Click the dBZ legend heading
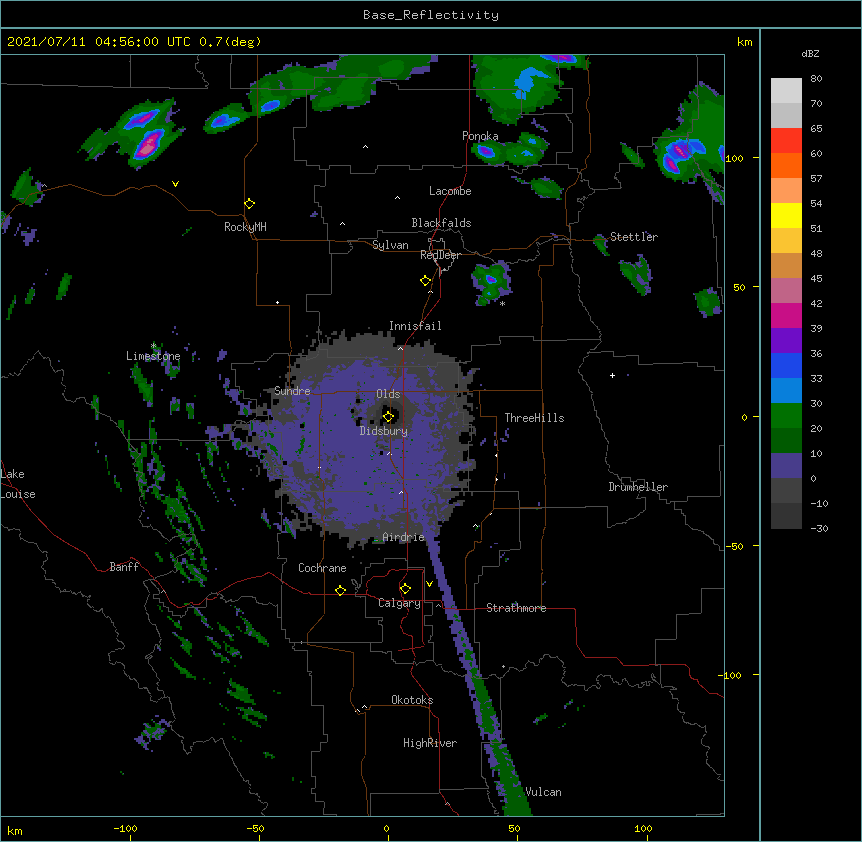 point(810,54)
